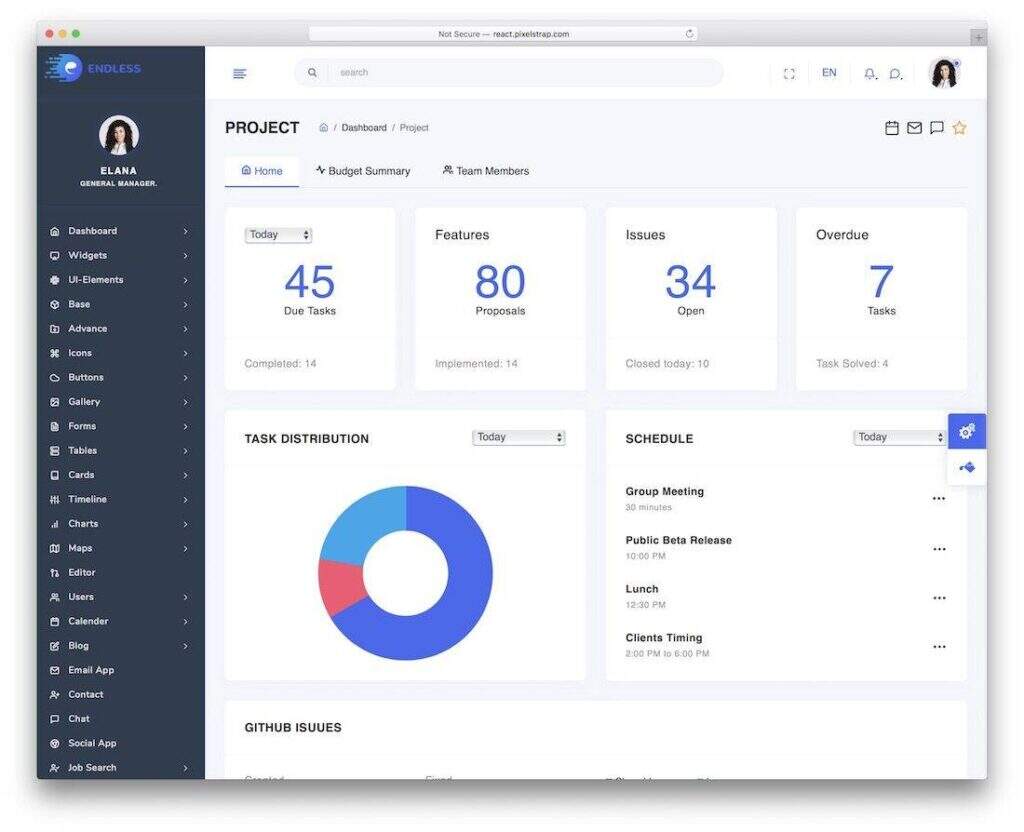
Task: Open Email App from the sidebar
Action: tap(90, 670)
